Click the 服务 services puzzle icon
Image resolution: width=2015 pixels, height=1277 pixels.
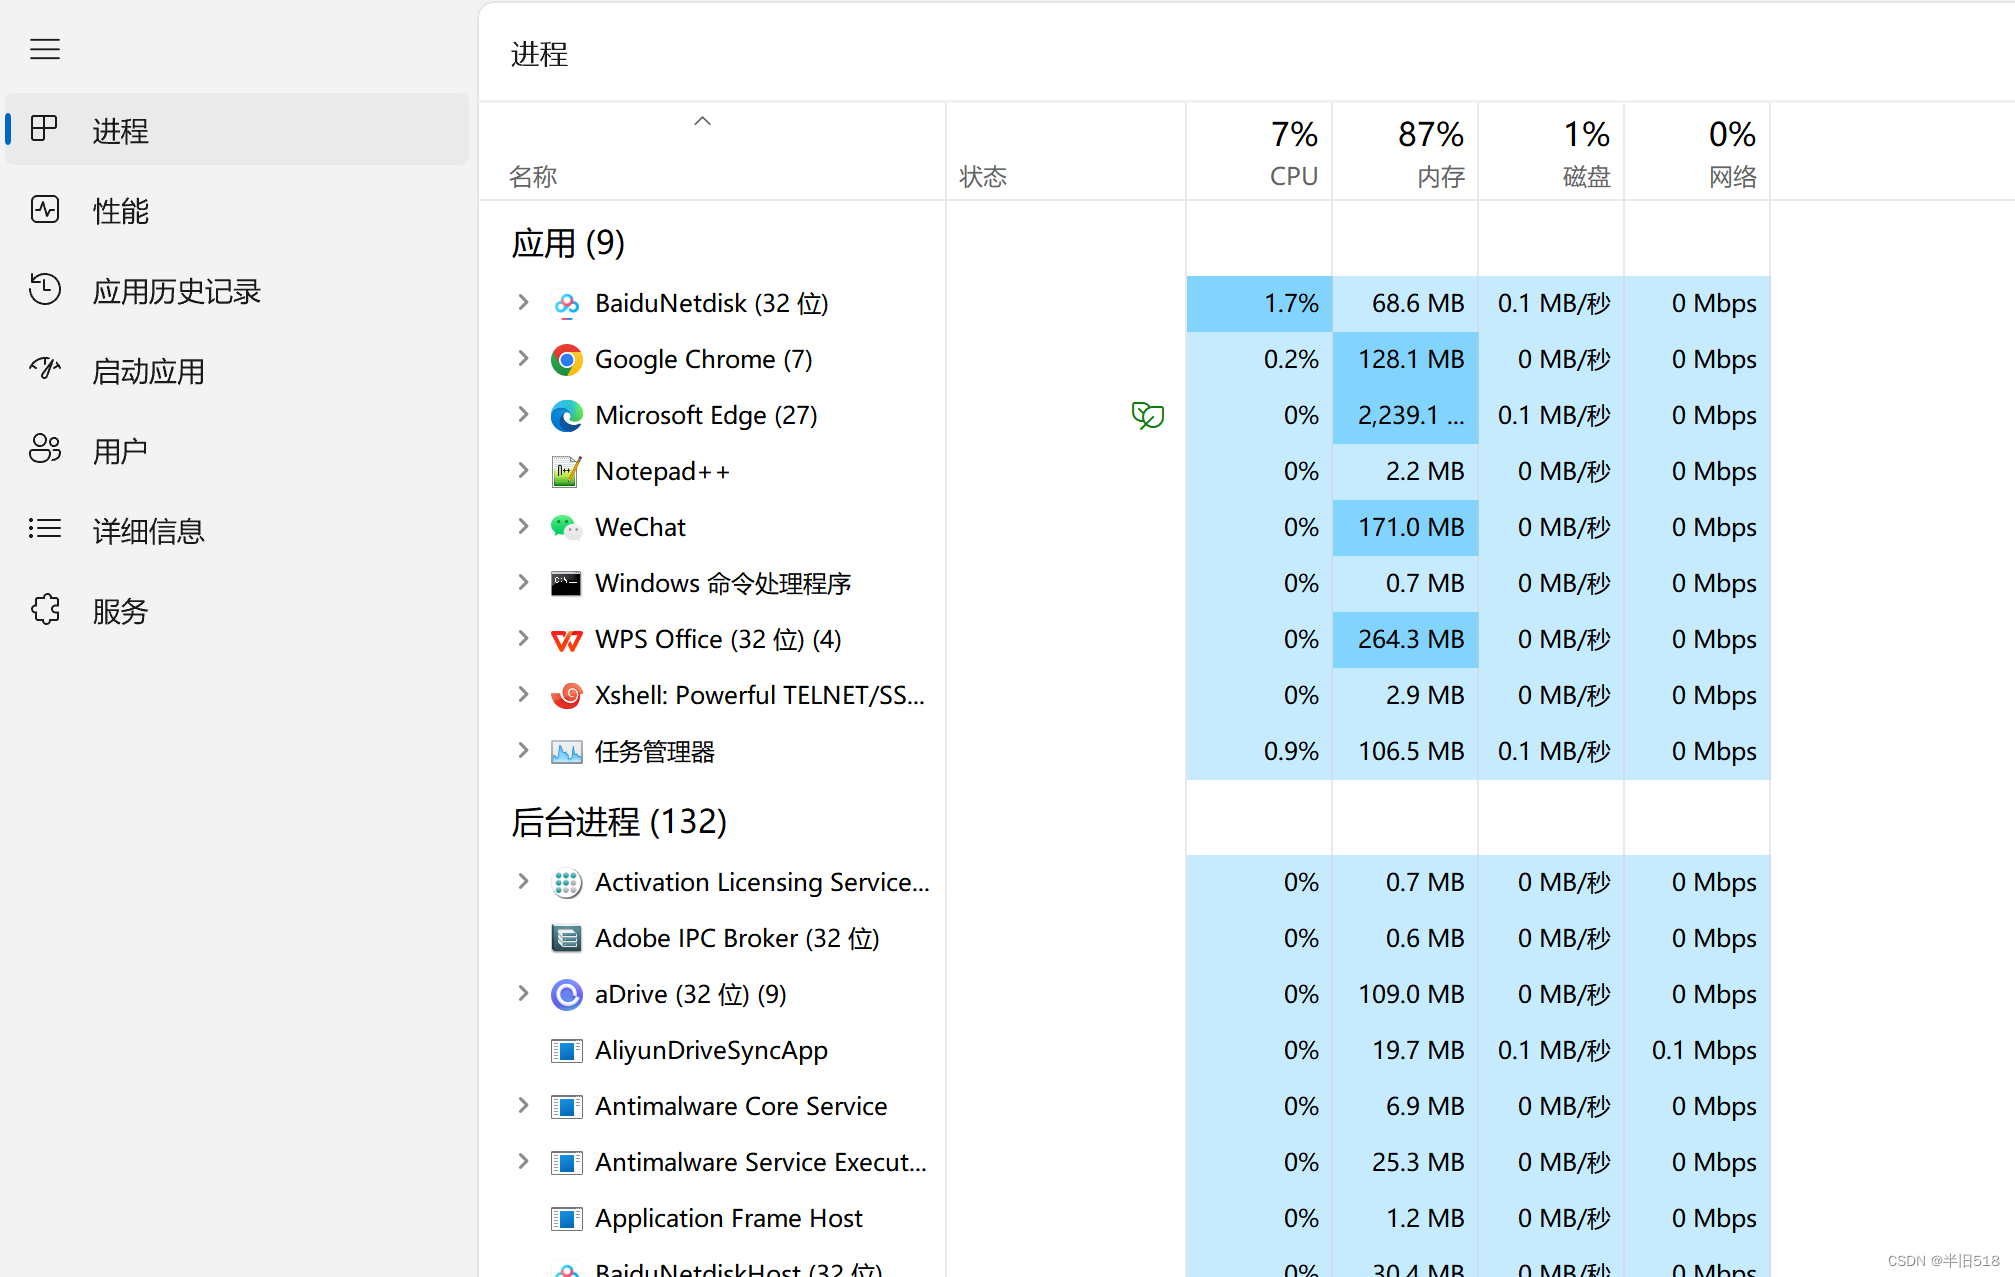tap(45, 610)
